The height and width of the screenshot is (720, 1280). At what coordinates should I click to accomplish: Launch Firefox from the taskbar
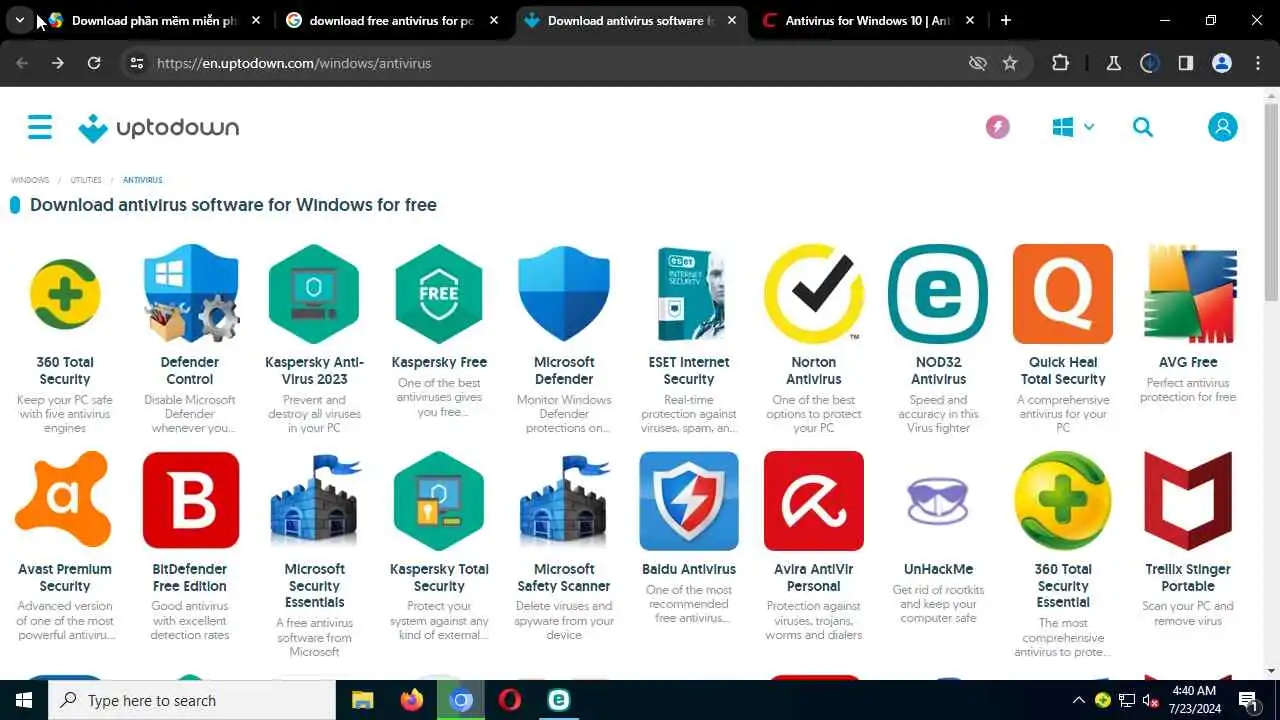411,700
